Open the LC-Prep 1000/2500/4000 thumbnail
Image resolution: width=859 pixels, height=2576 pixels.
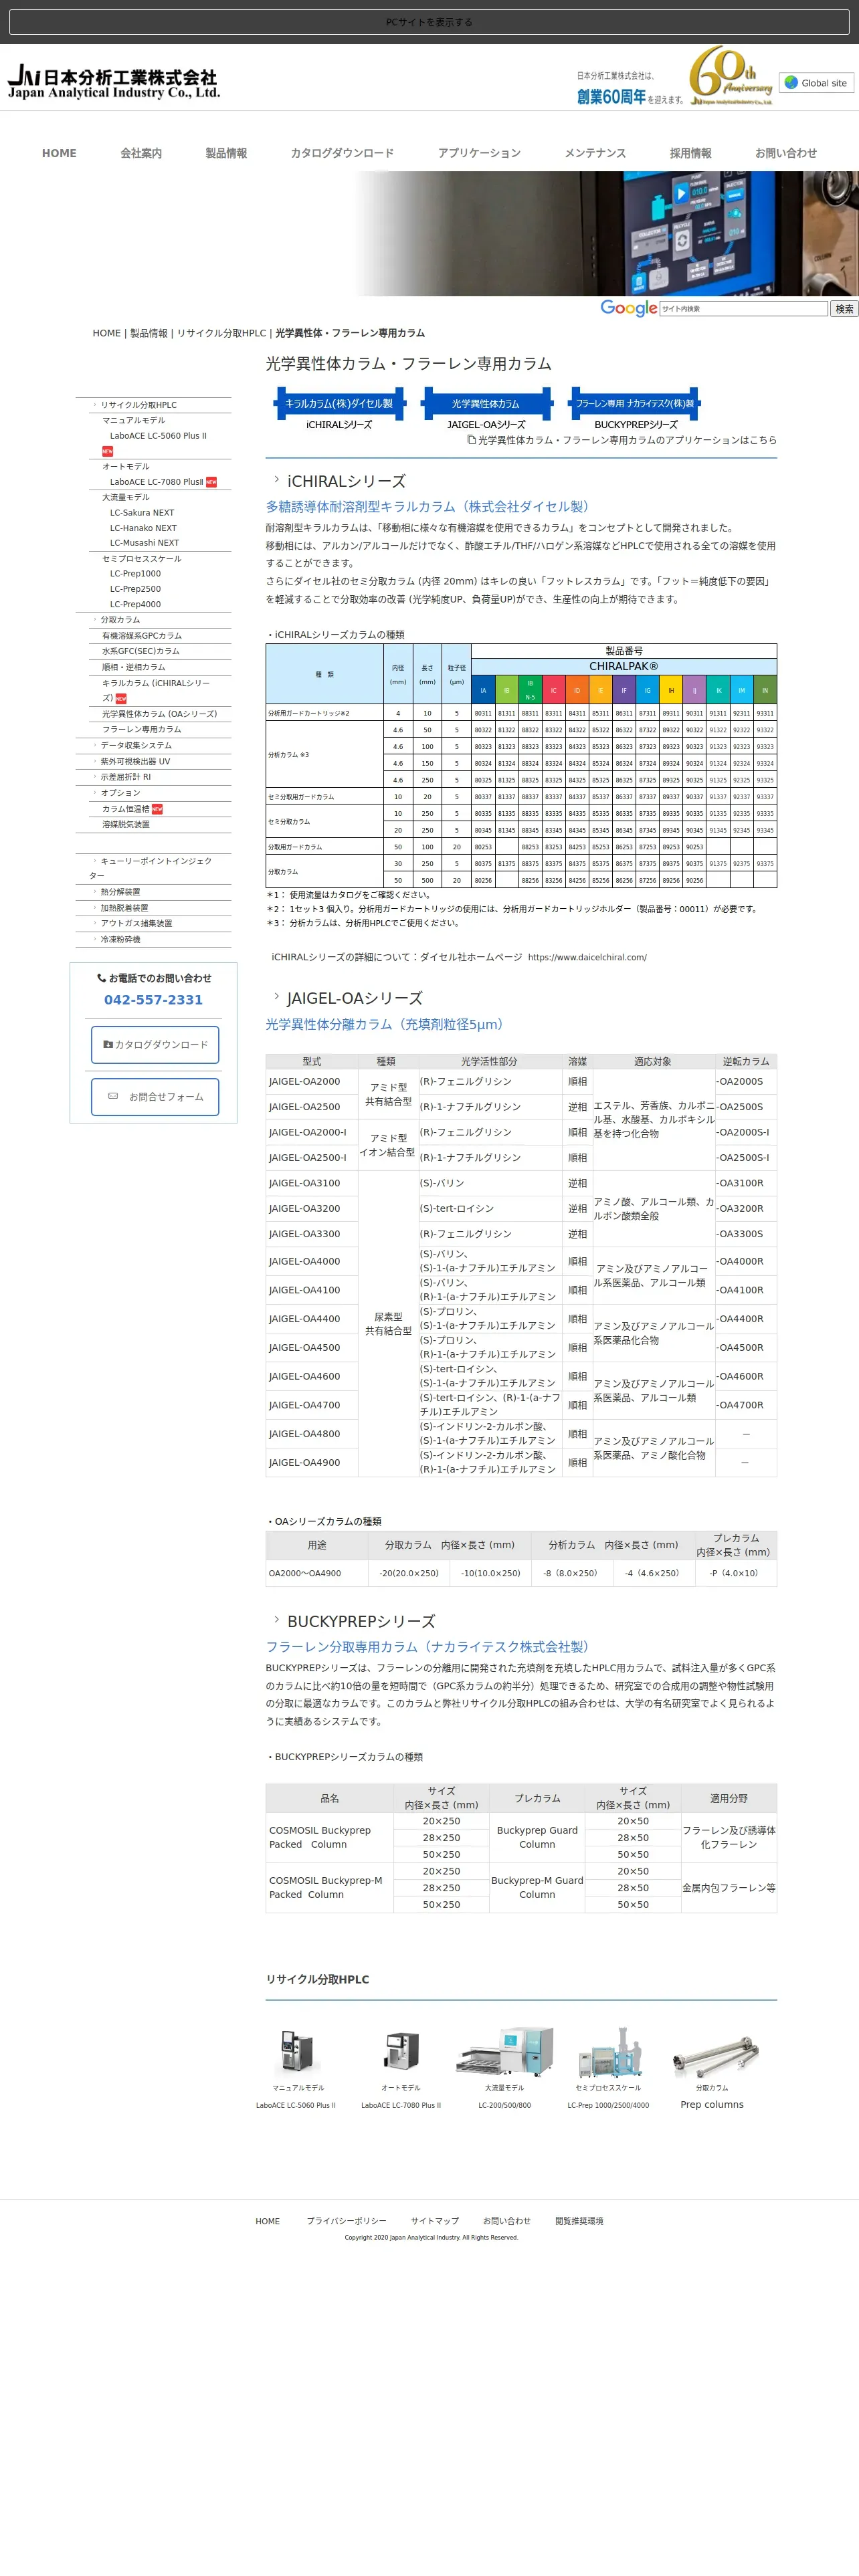point(609,2053)
